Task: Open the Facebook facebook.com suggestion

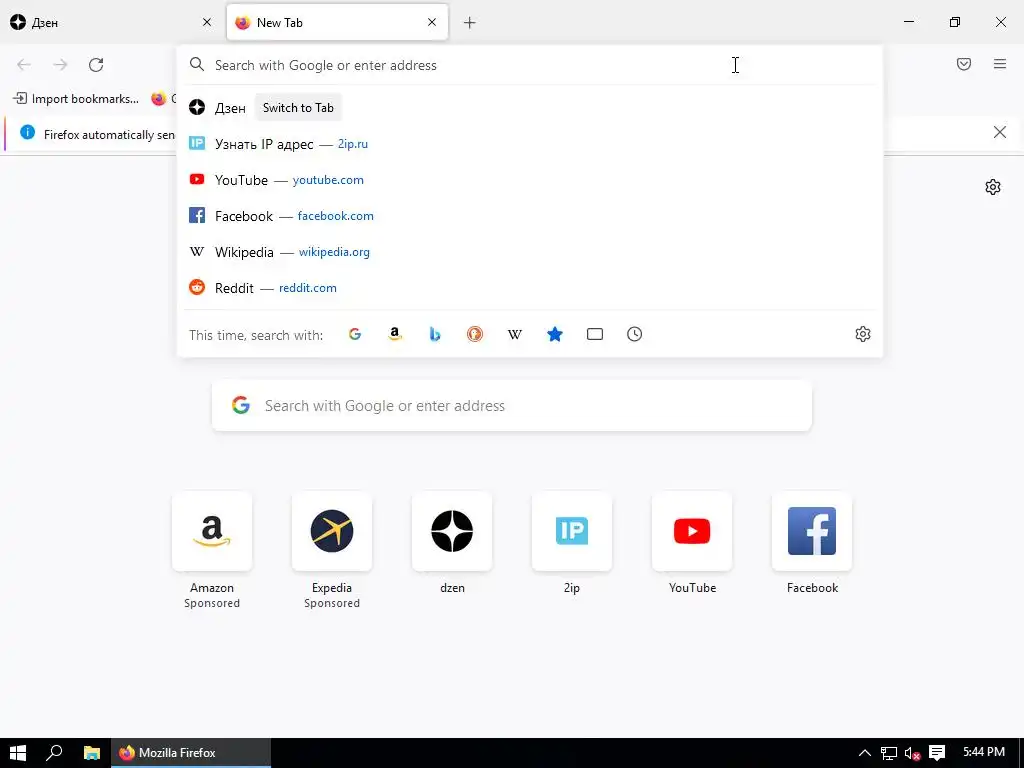Action: tap(530, 216)
